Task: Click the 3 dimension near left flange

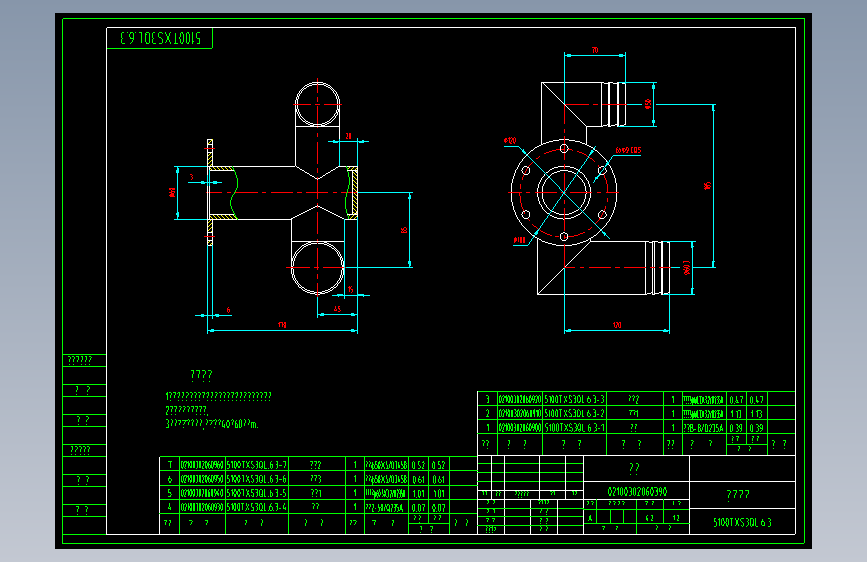Action: (192, 178)
